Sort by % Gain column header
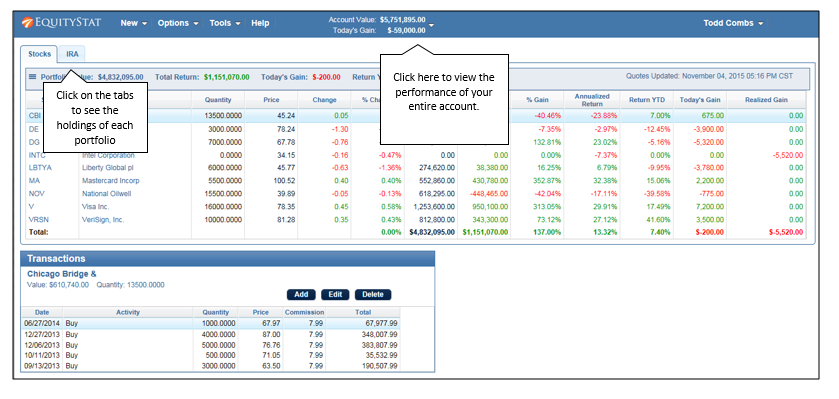Viewport: 839px width, 399px height. (x=537, y=99)
